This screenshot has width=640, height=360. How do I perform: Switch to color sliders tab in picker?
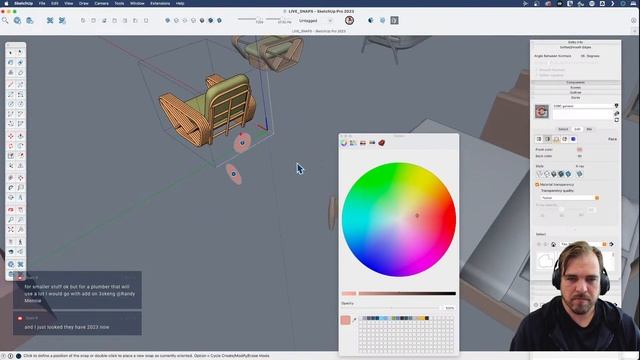pyautogui.click(x=353, y=142)
